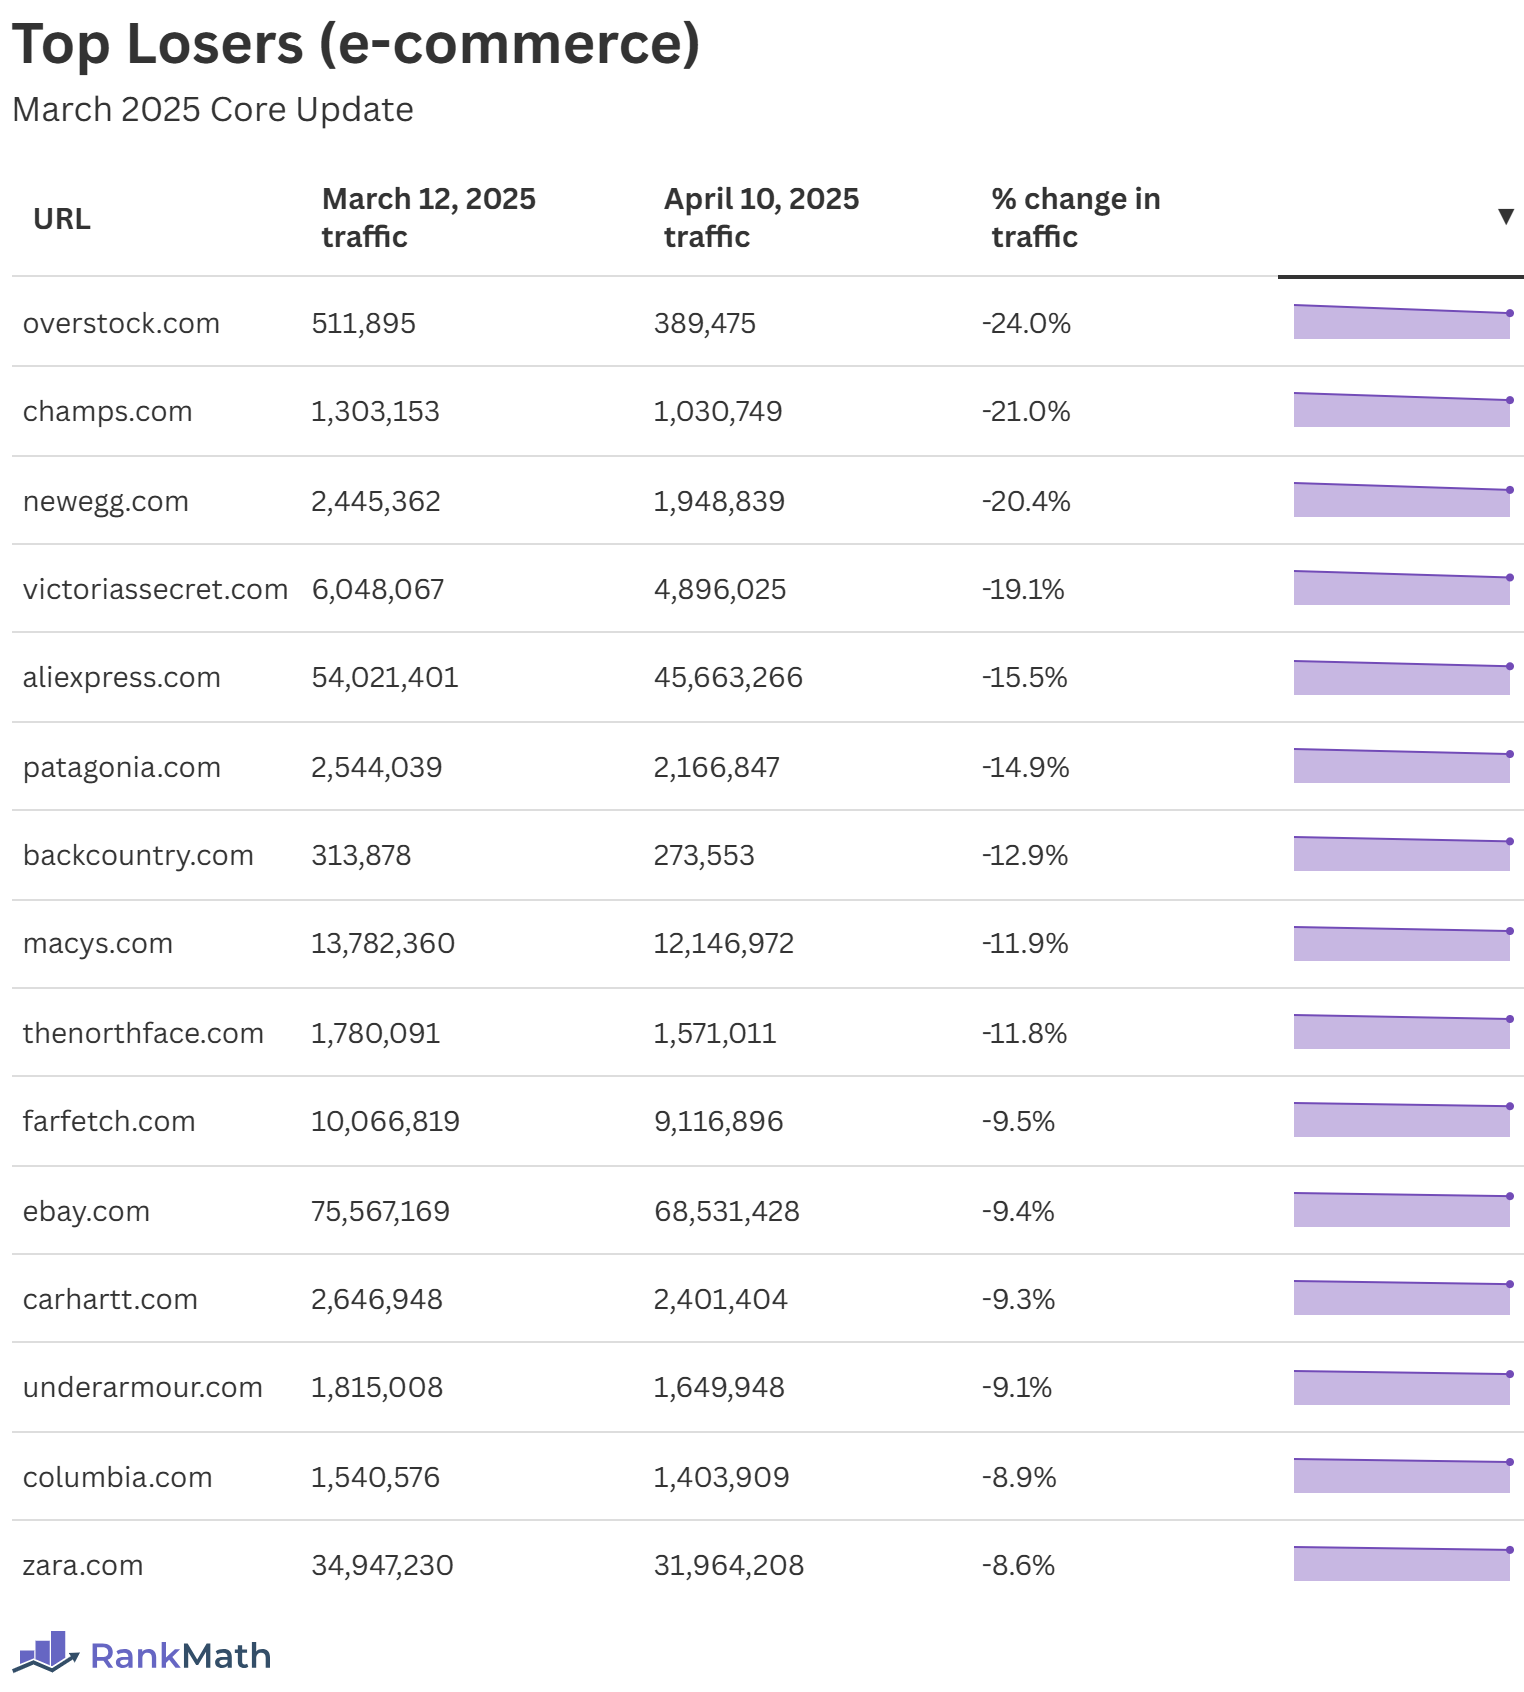Select the carhartt.com URL cell
Screen dimensions: 1524x1692
(110, 1299)
